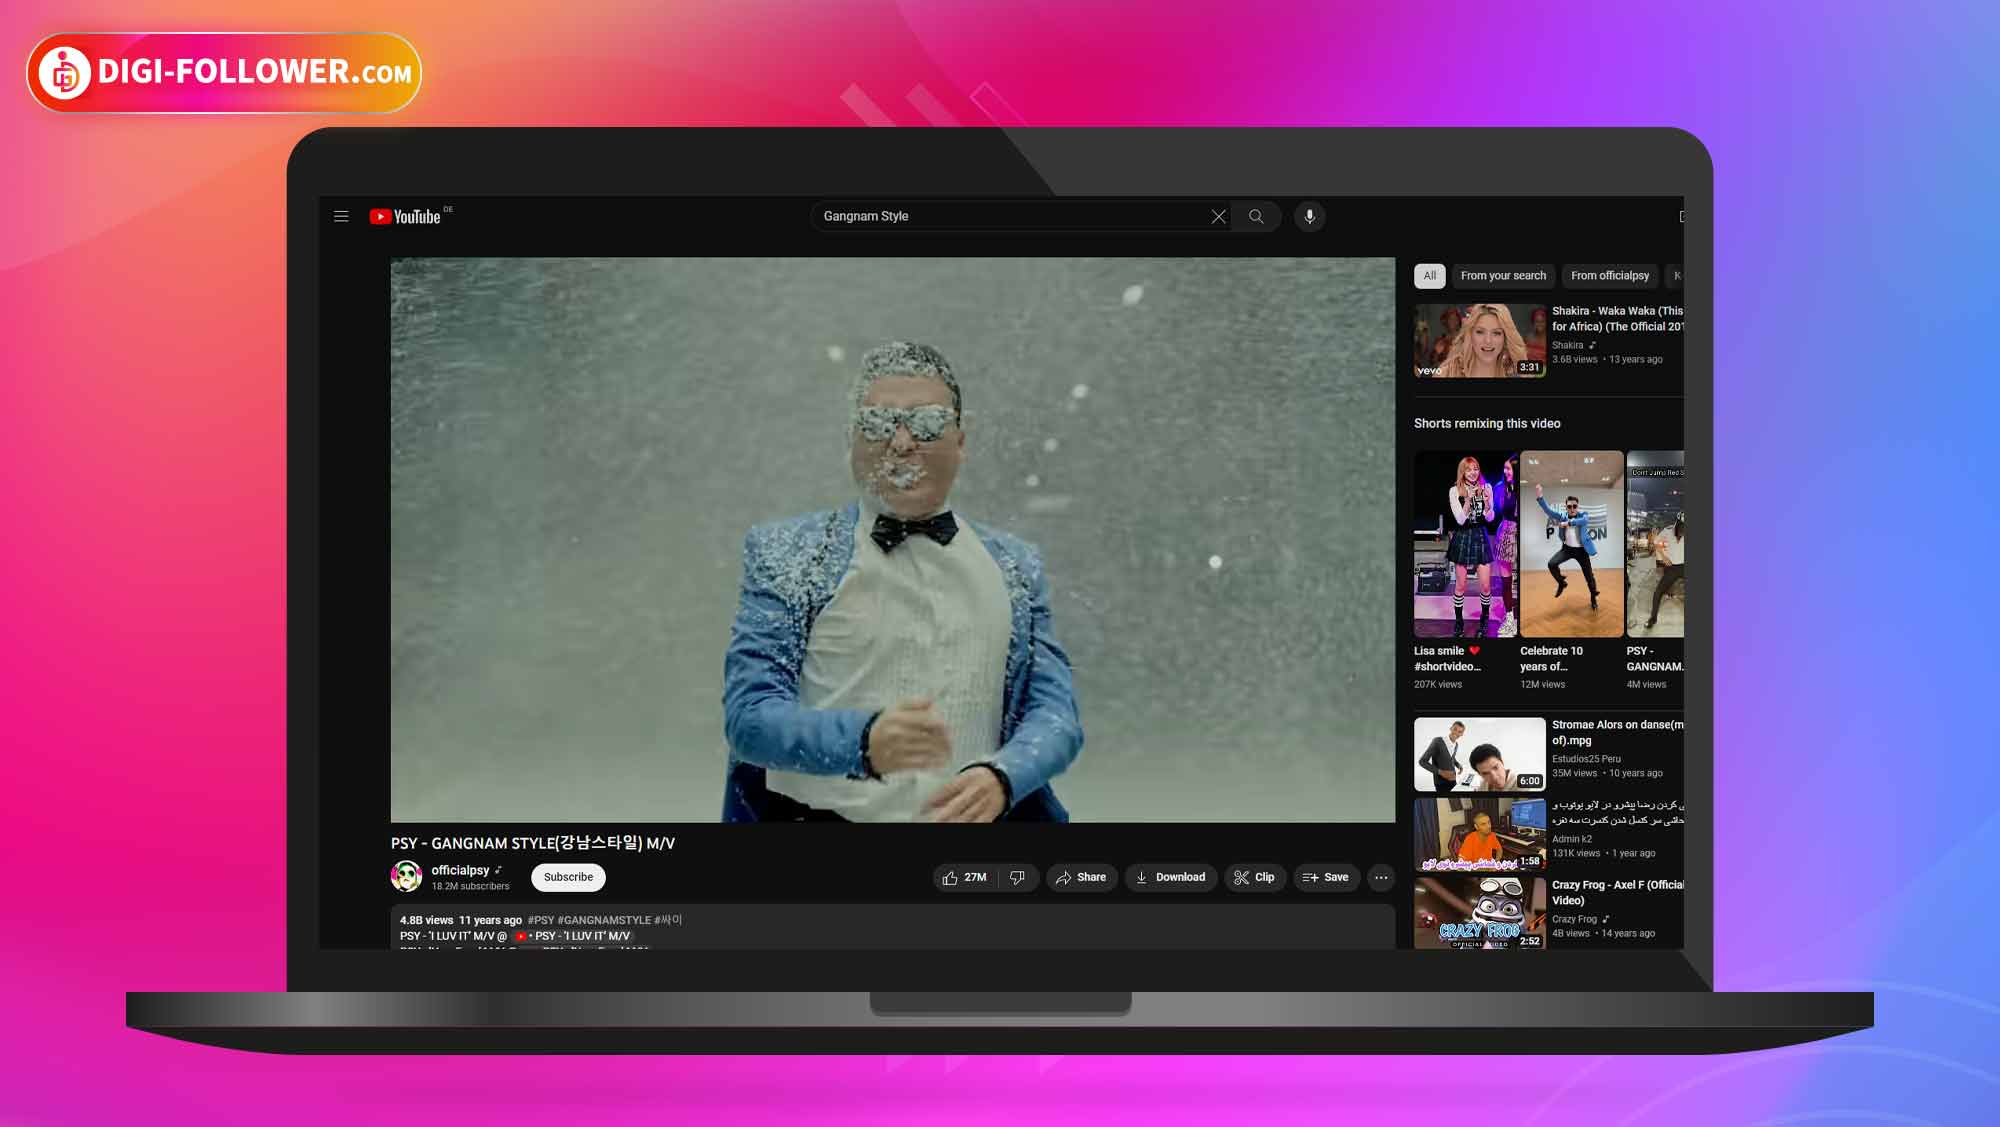2000x1127 pixels.
Task: Click the YouTube logo
Action: [406, 216]
